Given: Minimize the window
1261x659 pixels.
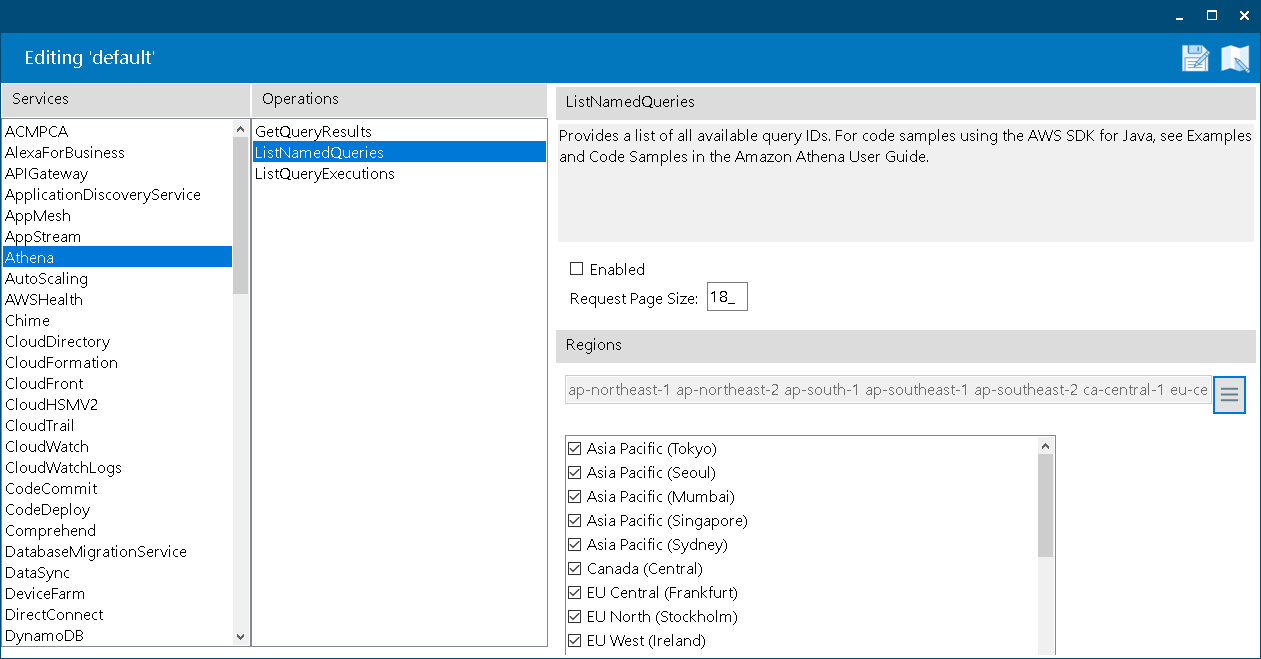Looking at the screenshot, I should [1181, 15].
